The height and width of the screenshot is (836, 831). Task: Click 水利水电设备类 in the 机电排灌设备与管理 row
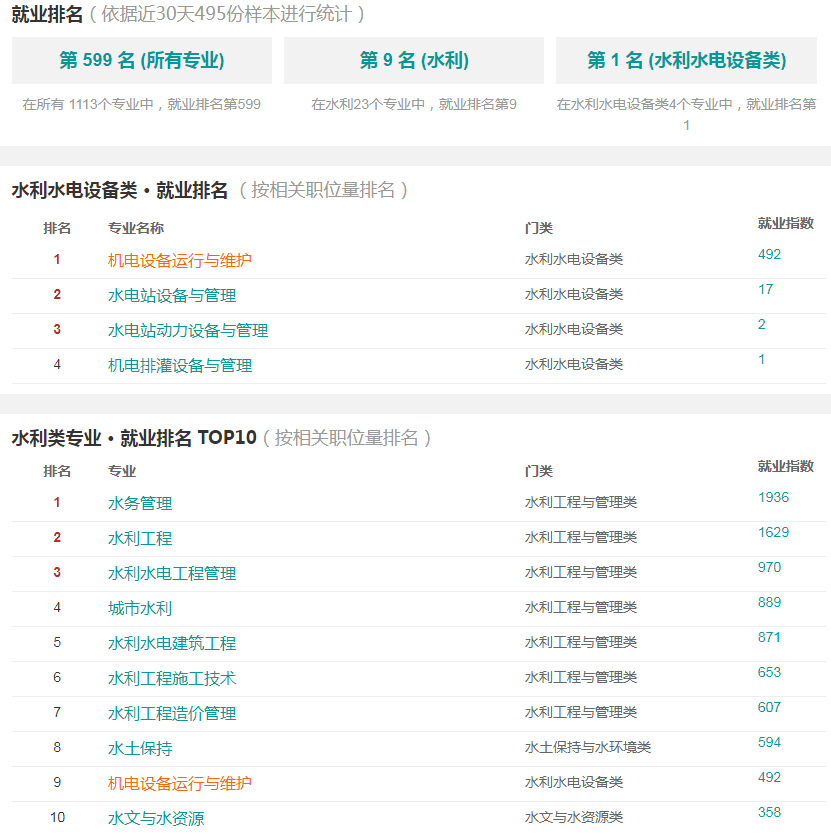pyautogui.click(x=574, y=364)
